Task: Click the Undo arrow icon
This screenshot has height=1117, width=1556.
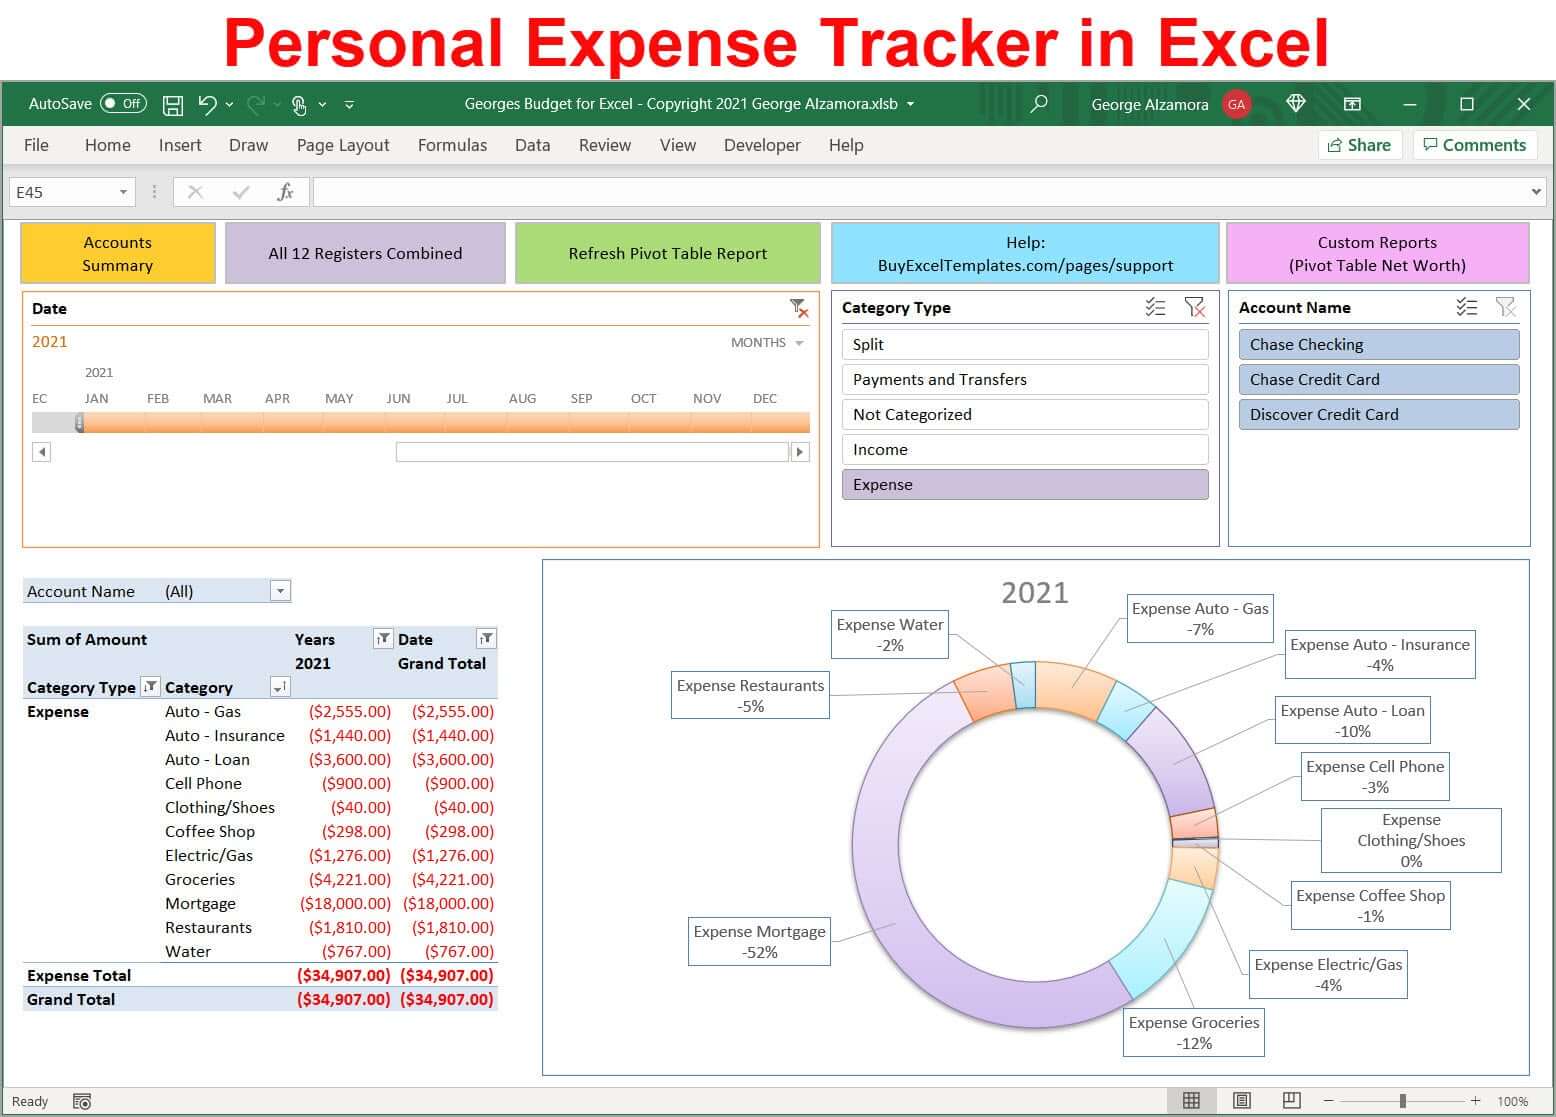Action: pyautogui.click(x=207, y=104)
